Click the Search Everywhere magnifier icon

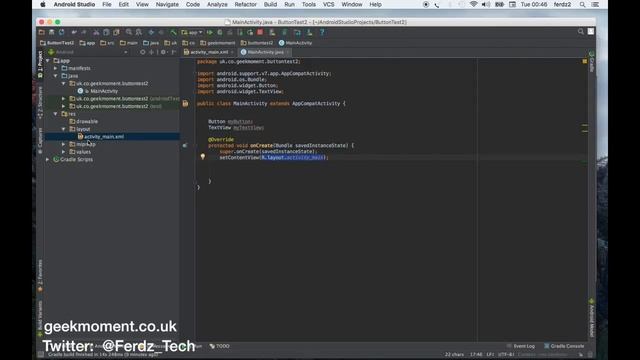tap(580, 32)
